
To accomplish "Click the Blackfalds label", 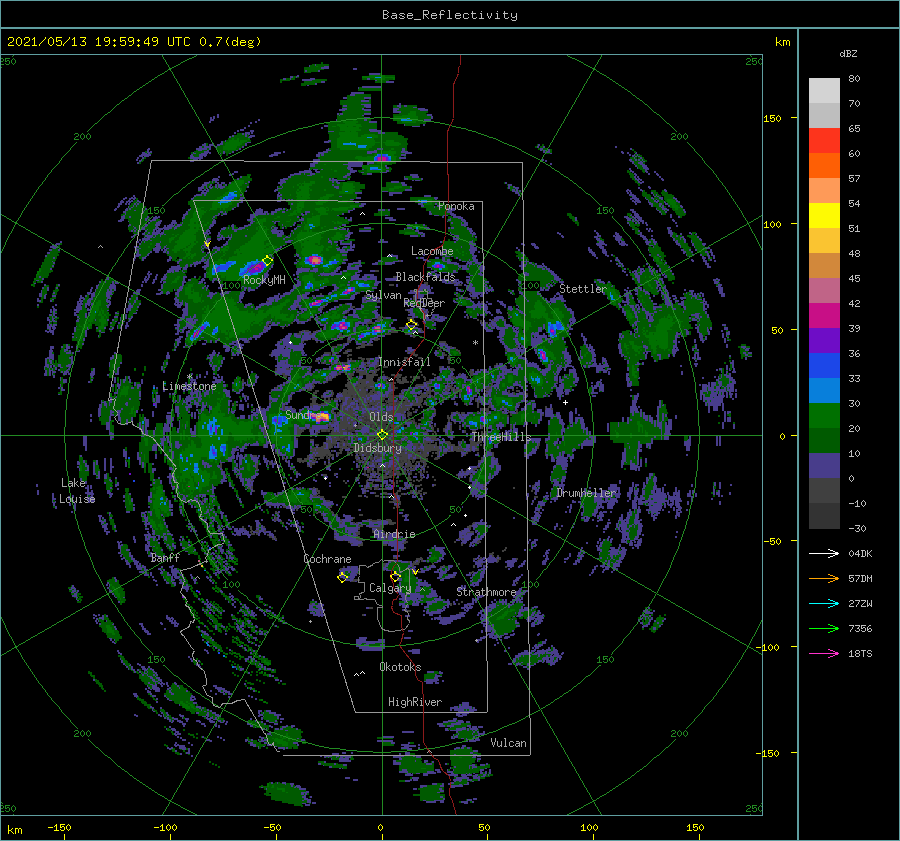I will click(x=425, y=277).
